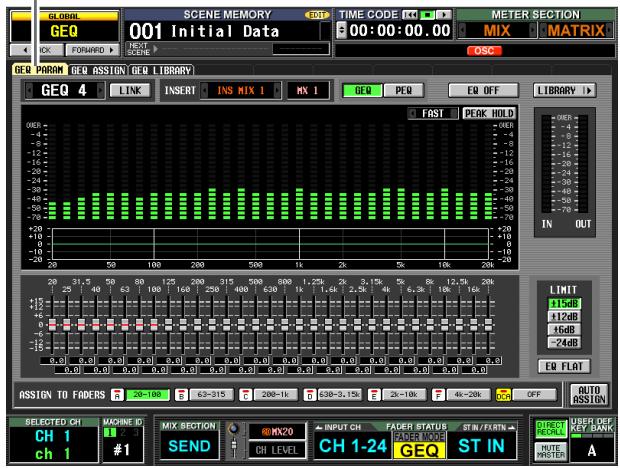Select the ±12dB limit option

click(x=564, y=317)
